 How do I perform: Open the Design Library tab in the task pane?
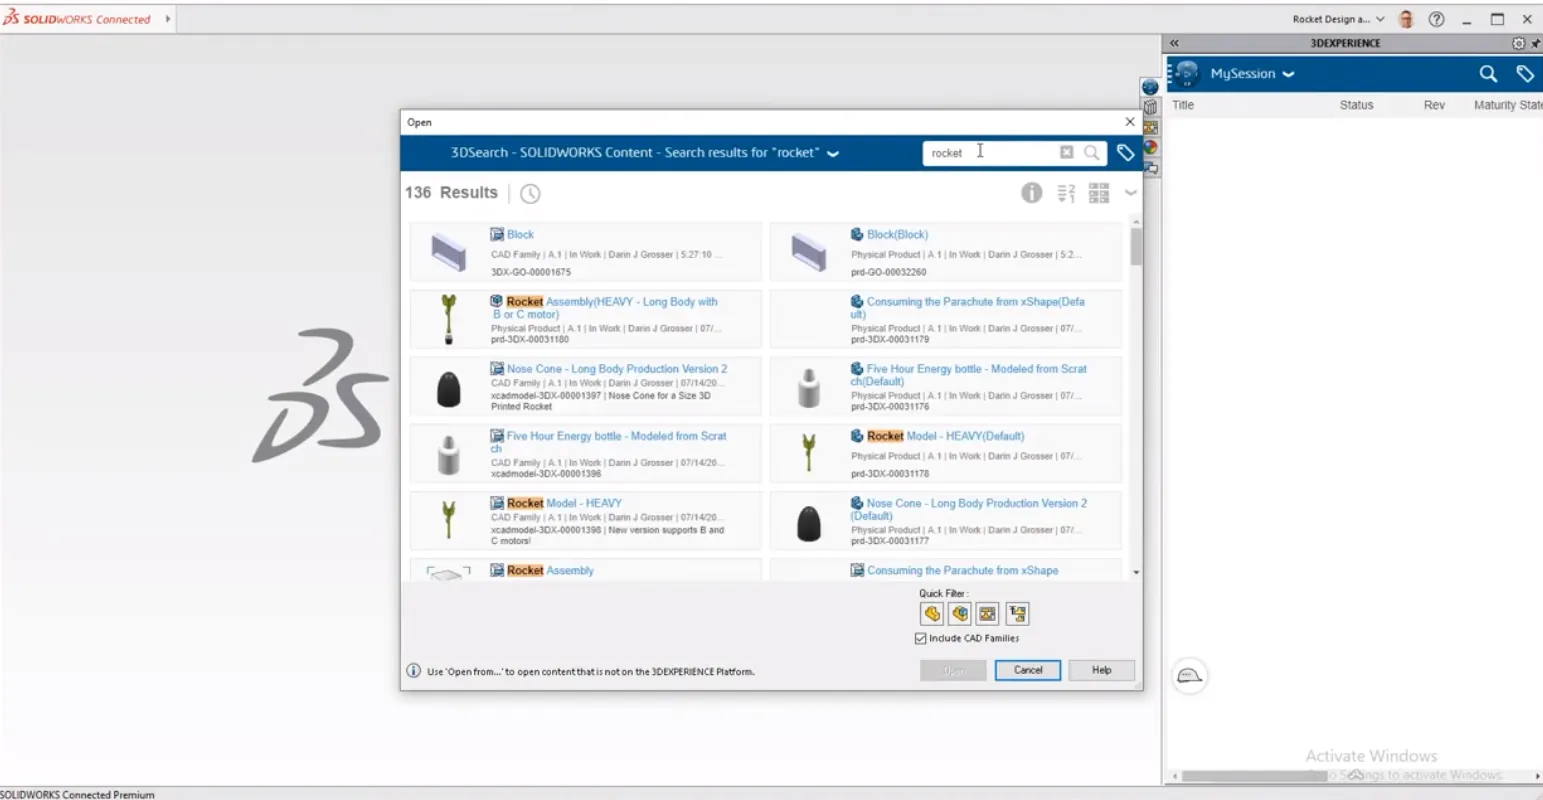point(1150,107)
